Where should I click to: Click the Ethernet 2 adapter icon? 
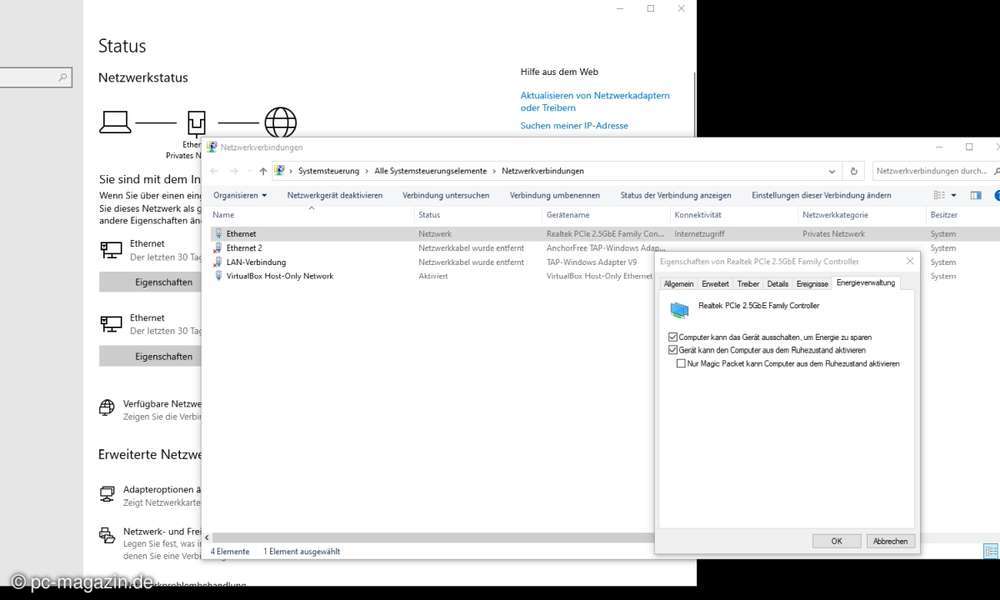point(218,248)
